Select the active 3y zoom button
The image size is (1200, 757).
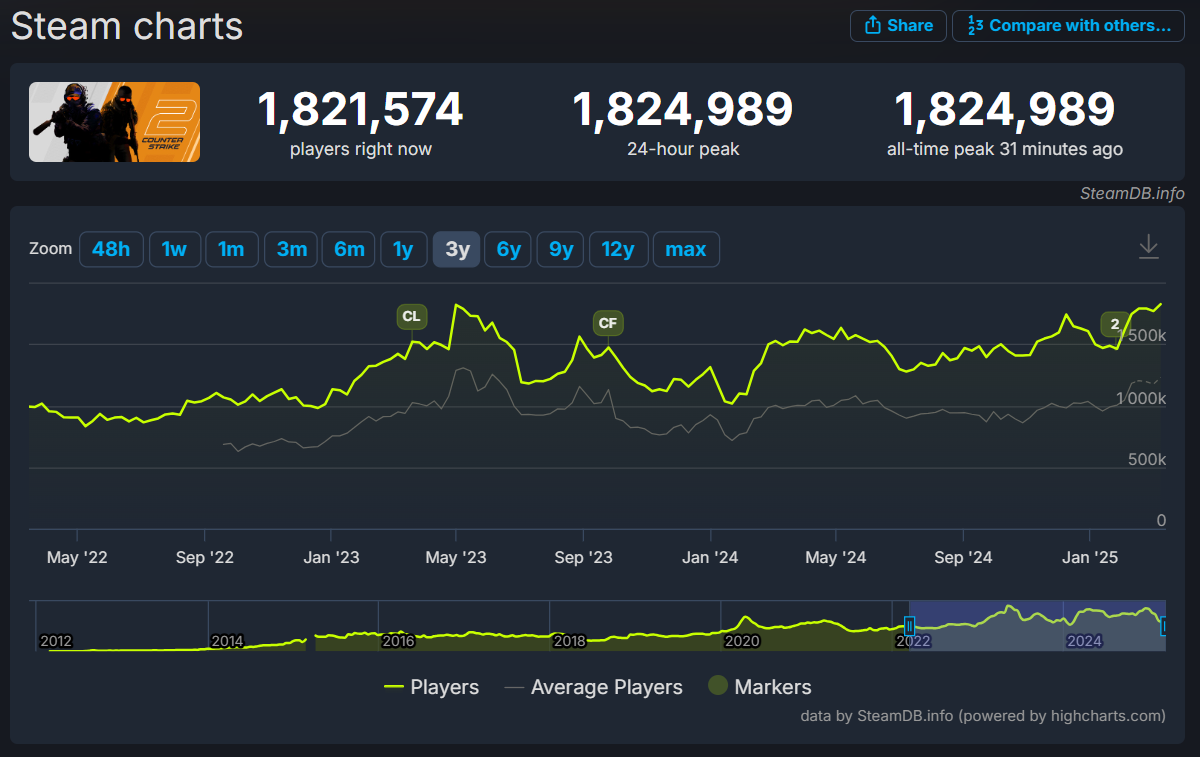coord(457,250)
